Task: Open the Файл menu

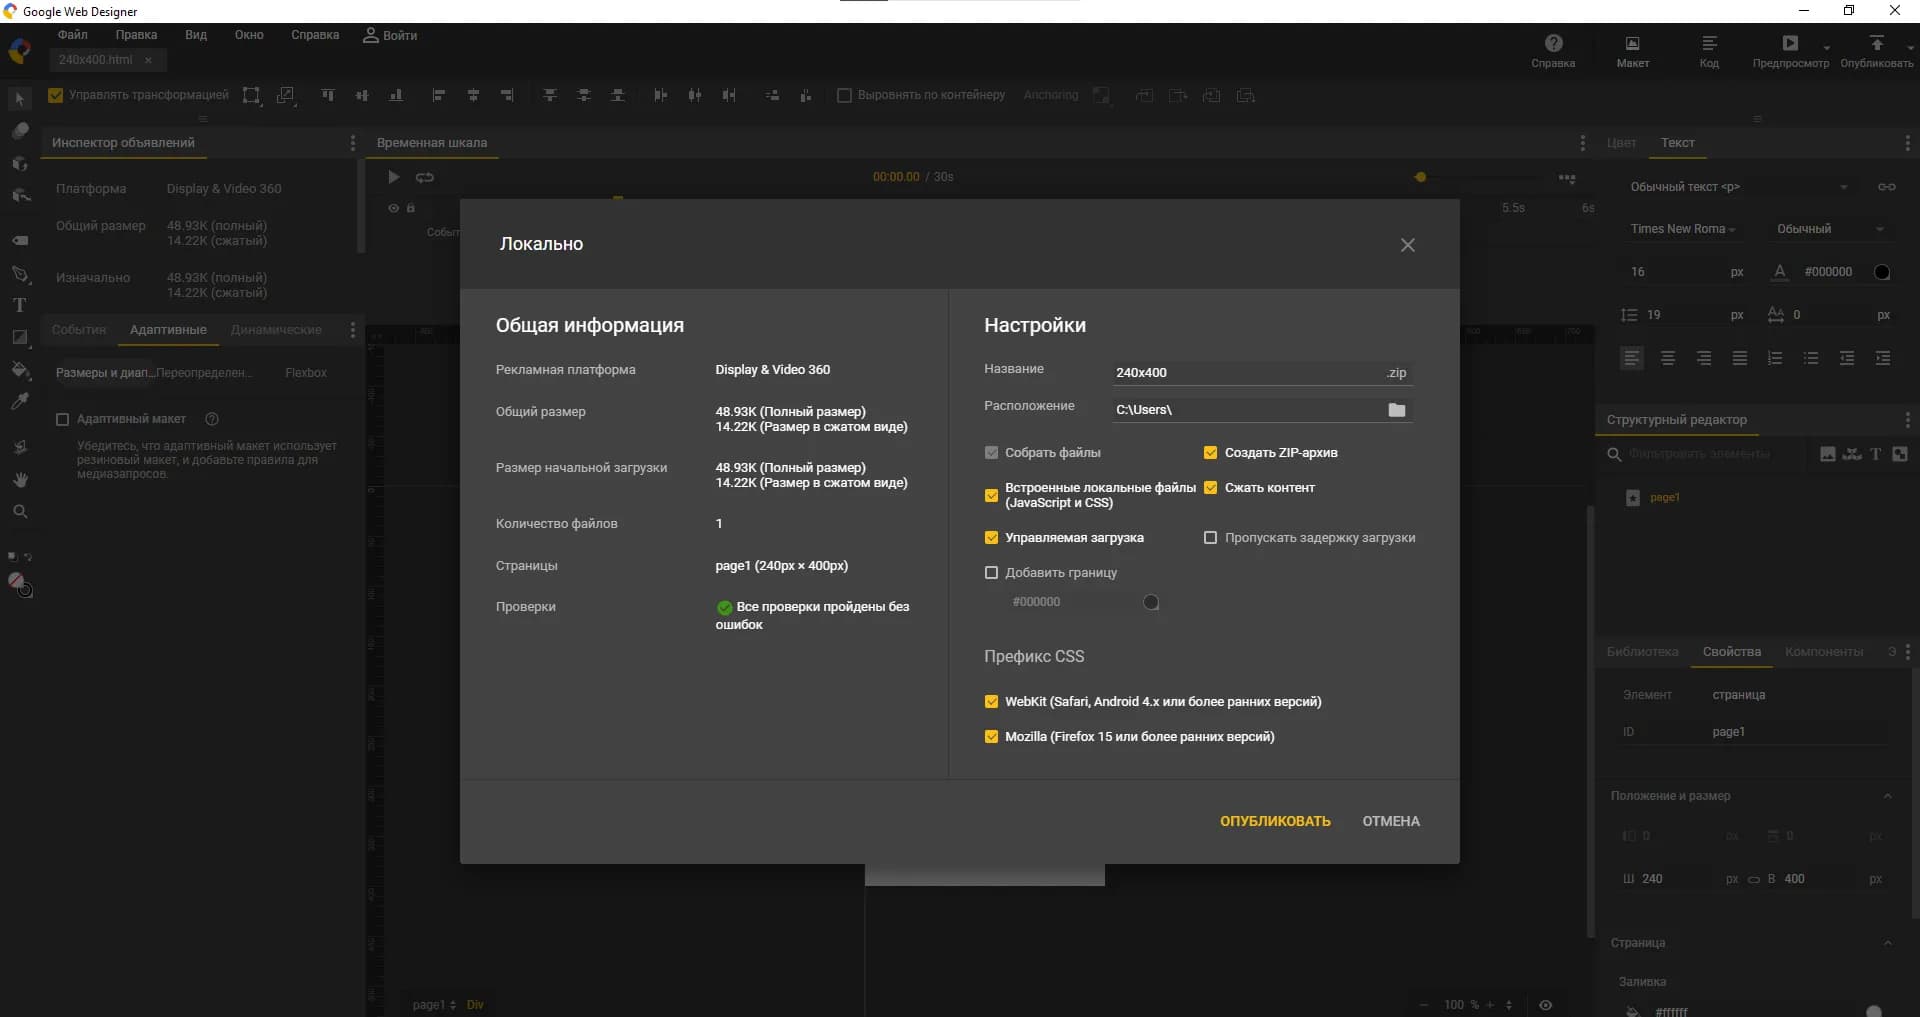Action: tap(73, 35)
